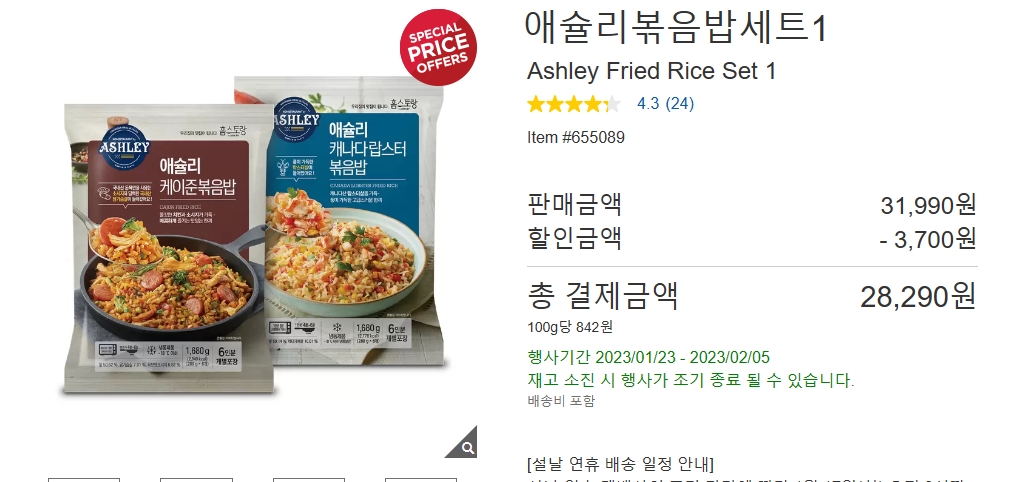Click the 애슐리볶음밥세트1 product title
1012x482 pixels.
pyautogui.click(x=676, y=28)
